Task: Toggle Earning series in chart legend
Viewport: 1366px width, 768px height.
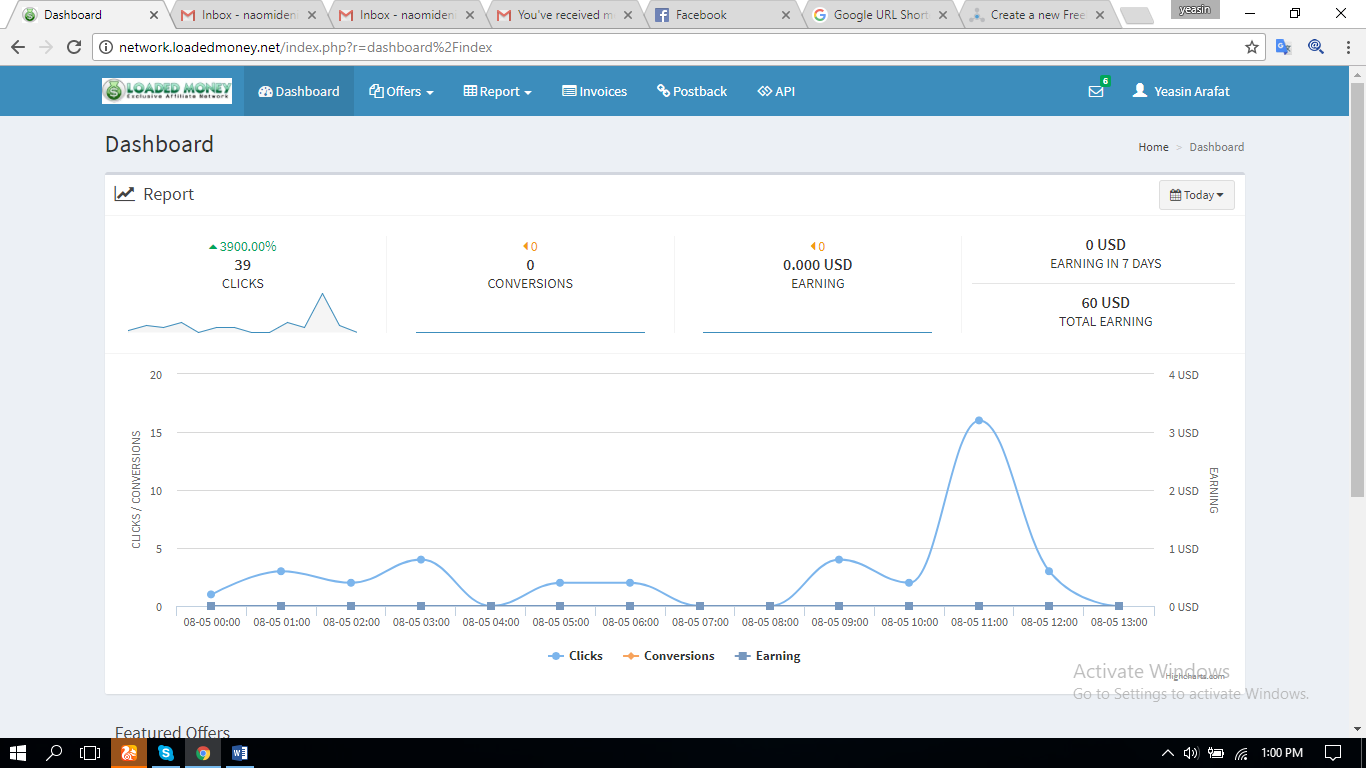Action: 768,656
